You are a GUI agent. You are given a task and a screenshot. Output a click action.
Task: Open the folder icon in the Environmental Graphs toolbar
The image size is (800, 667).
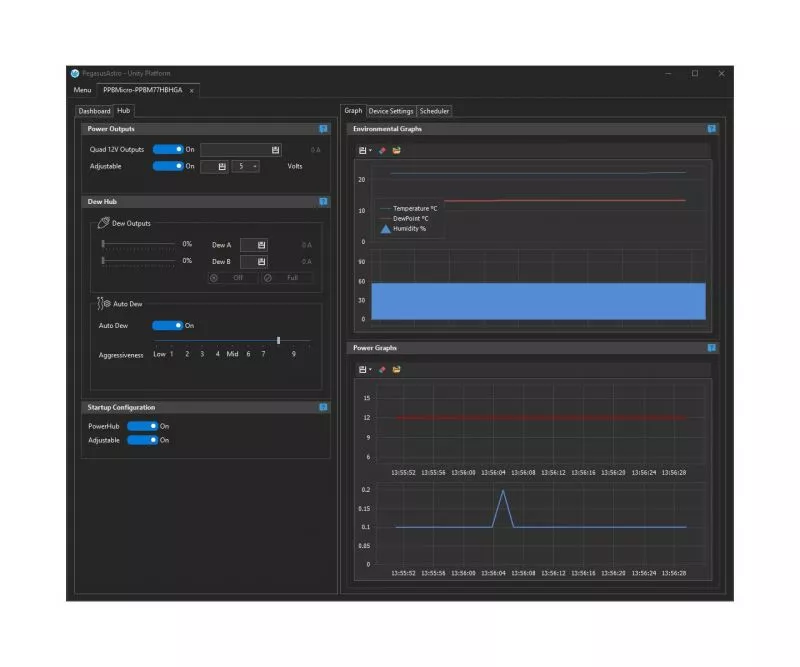(396, 151)
